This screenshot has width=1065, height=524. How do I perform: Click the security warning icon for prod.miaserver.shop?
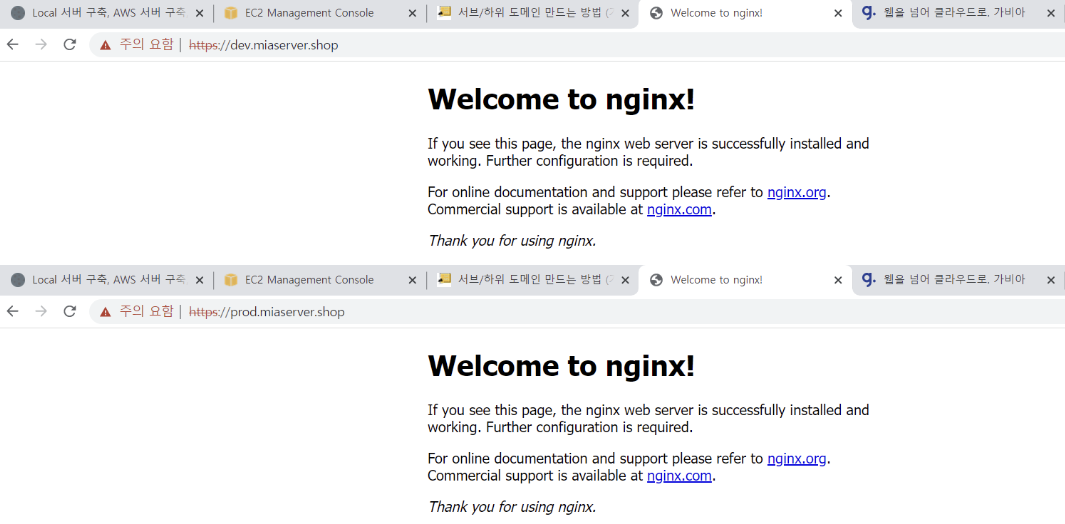point(105,312)
